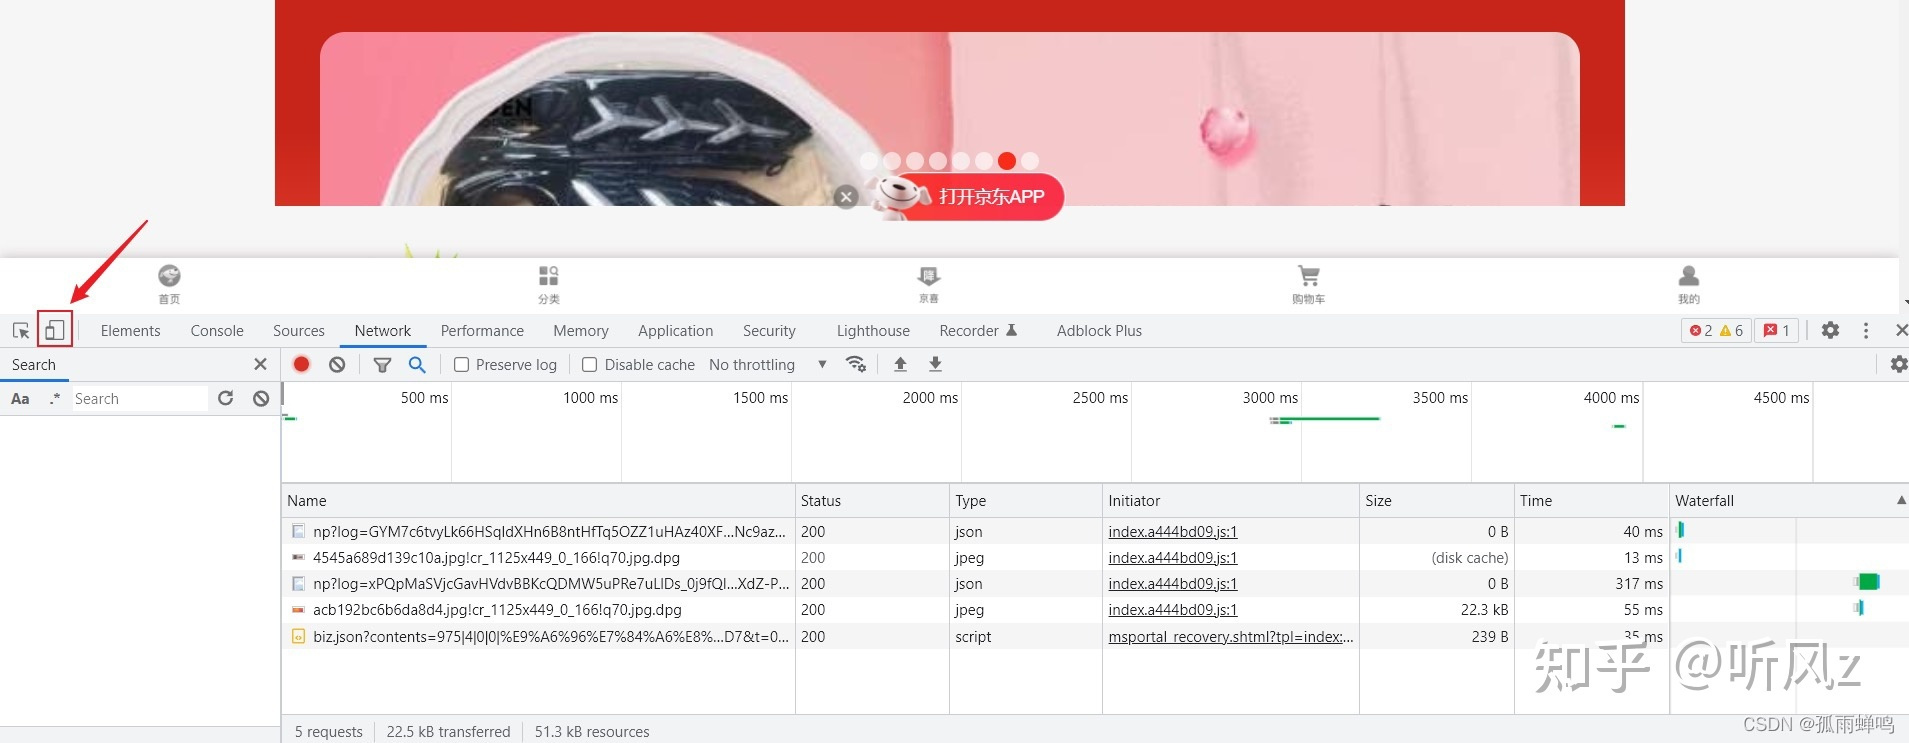Open the No throttling dropdown
Viewport: 1909px width, 743px height.
point(768,364)
